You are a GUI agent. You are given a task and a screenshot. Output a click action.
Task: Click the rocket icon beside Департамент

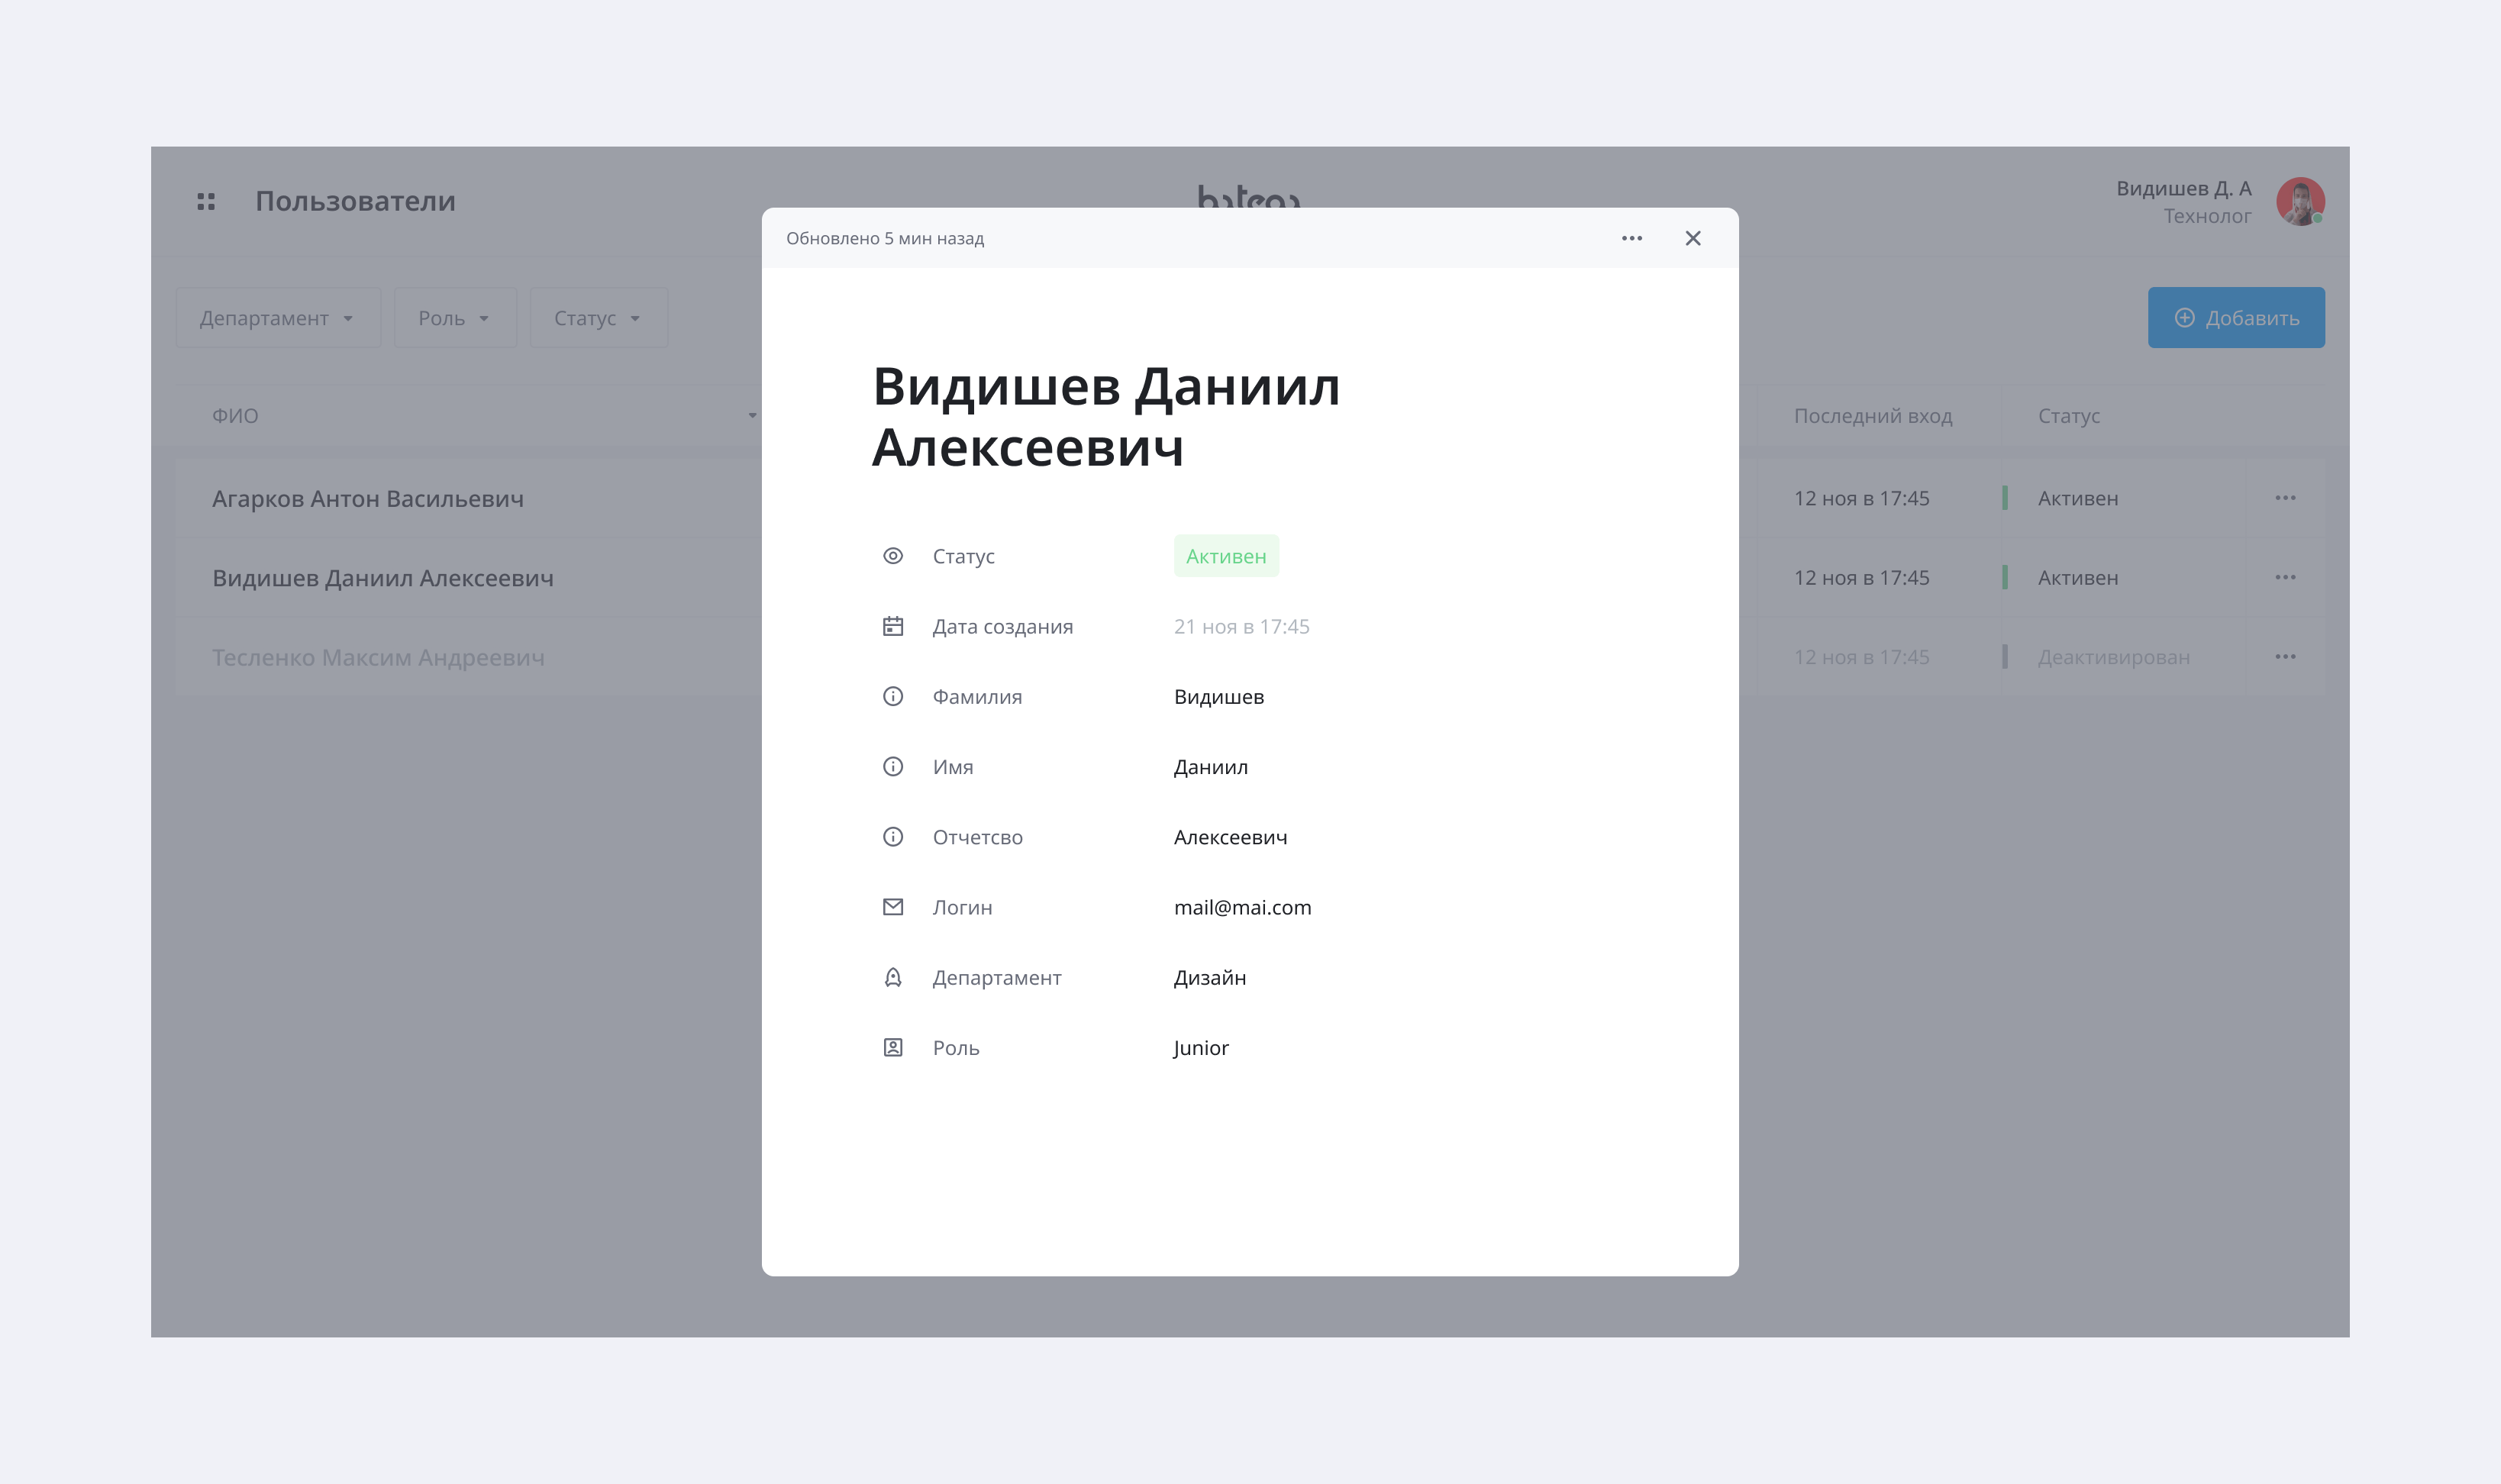point(892,977)
